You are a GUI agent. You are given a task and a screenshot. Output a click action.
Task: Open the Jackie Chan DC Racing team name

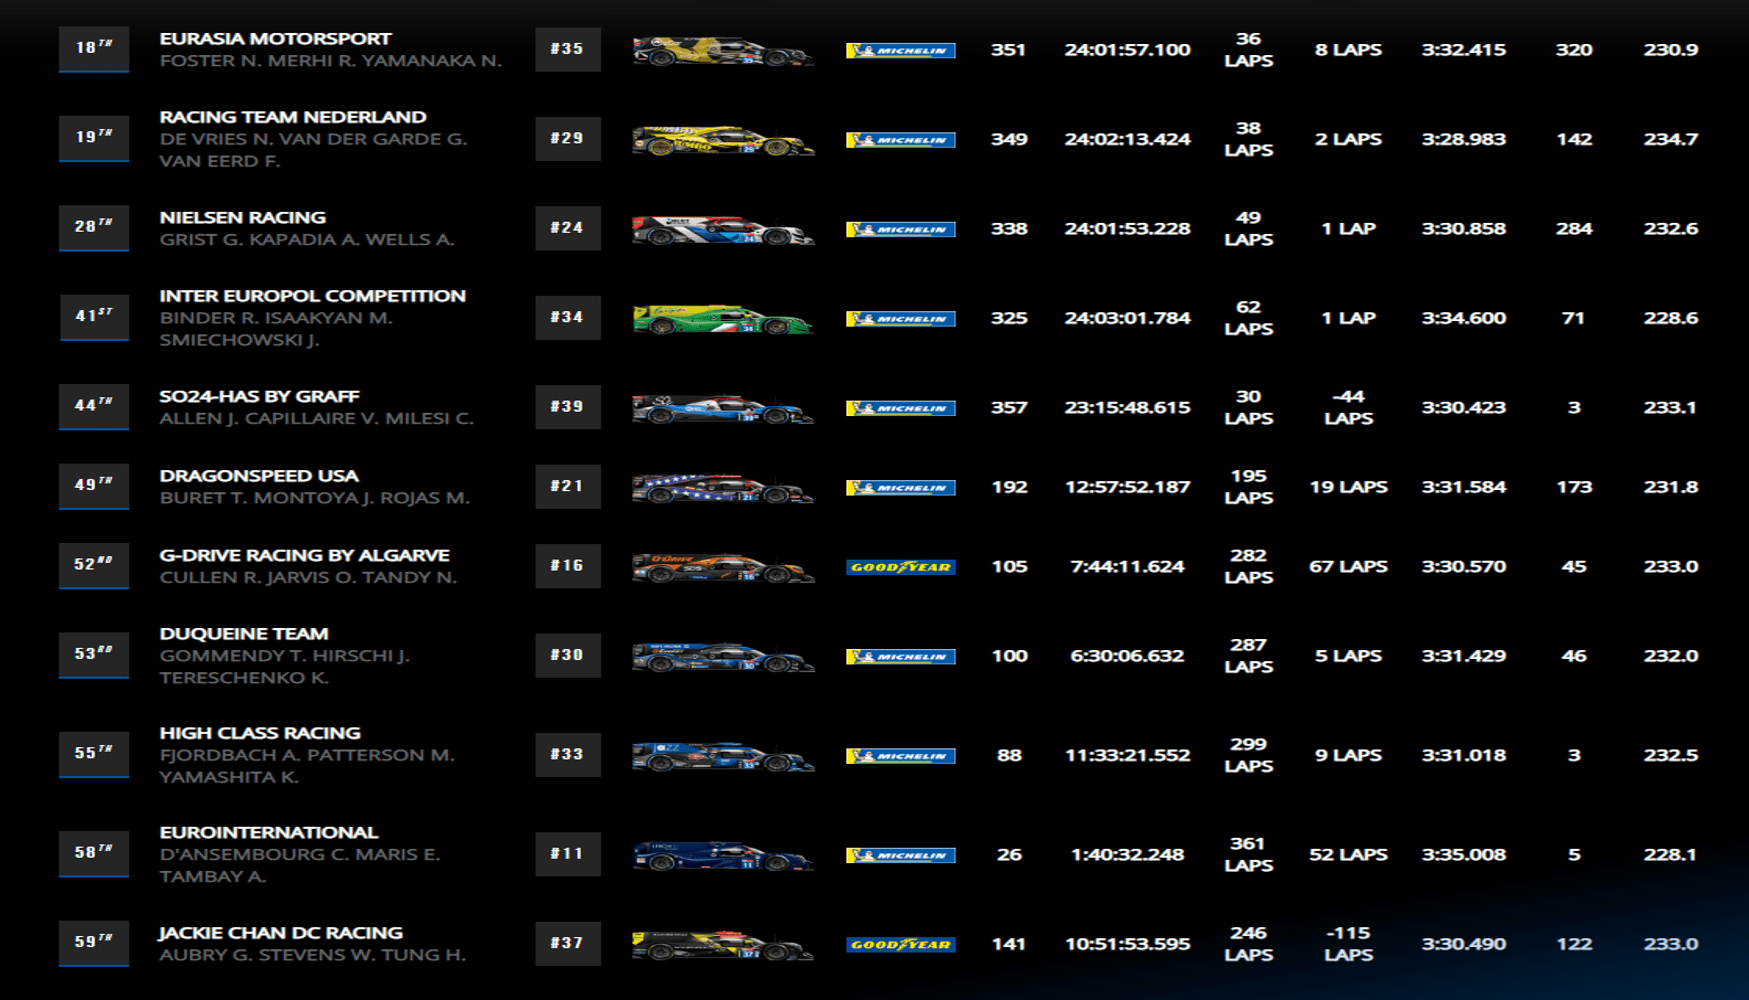coord(281,933)
